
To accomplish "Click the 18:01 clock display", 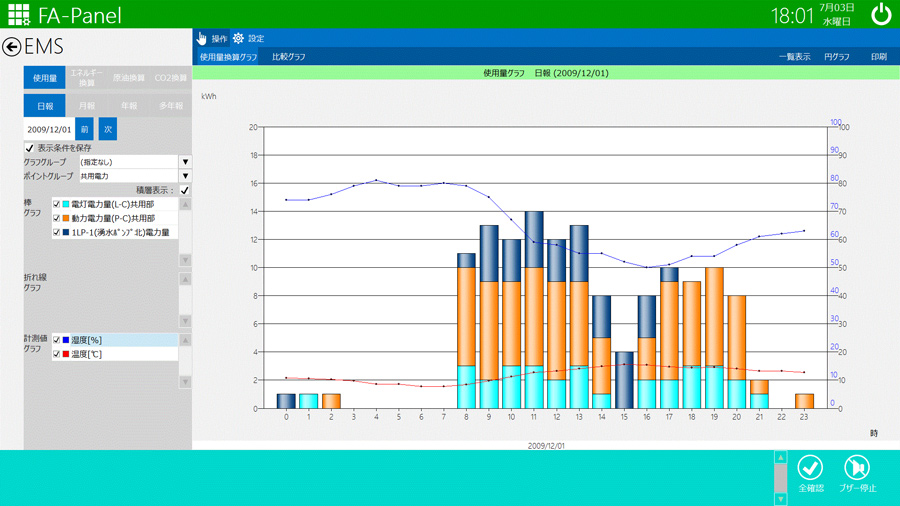I will pyautogui.click(x=792, y=15).
